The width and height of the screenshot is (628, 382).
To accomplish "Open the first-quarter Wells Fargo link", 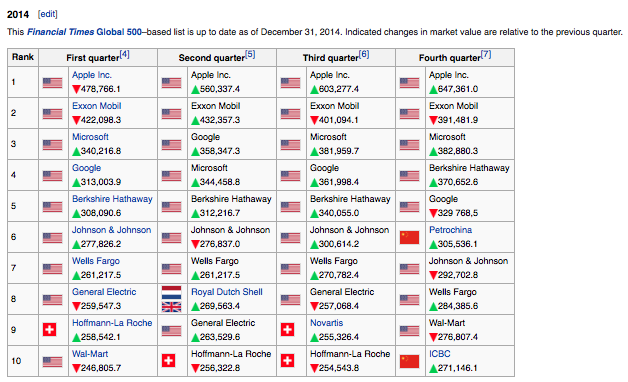I will coord(96,261).
